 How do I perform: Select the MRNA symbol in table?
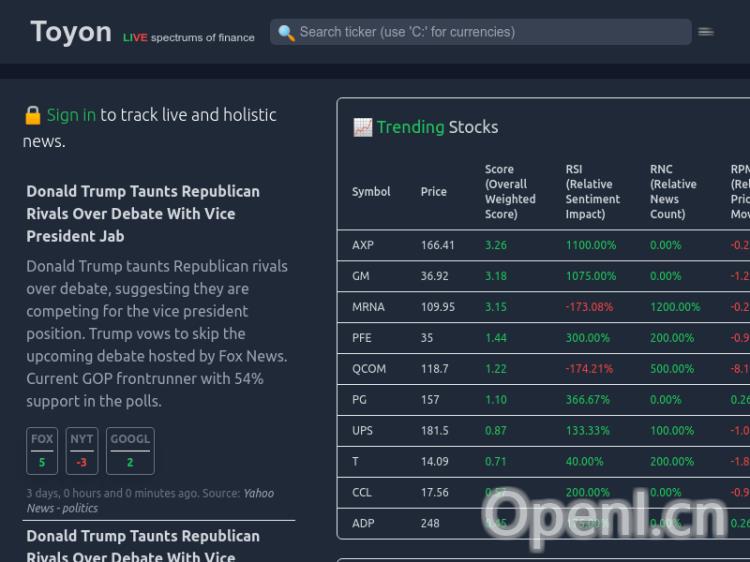(x=368, y=307)
